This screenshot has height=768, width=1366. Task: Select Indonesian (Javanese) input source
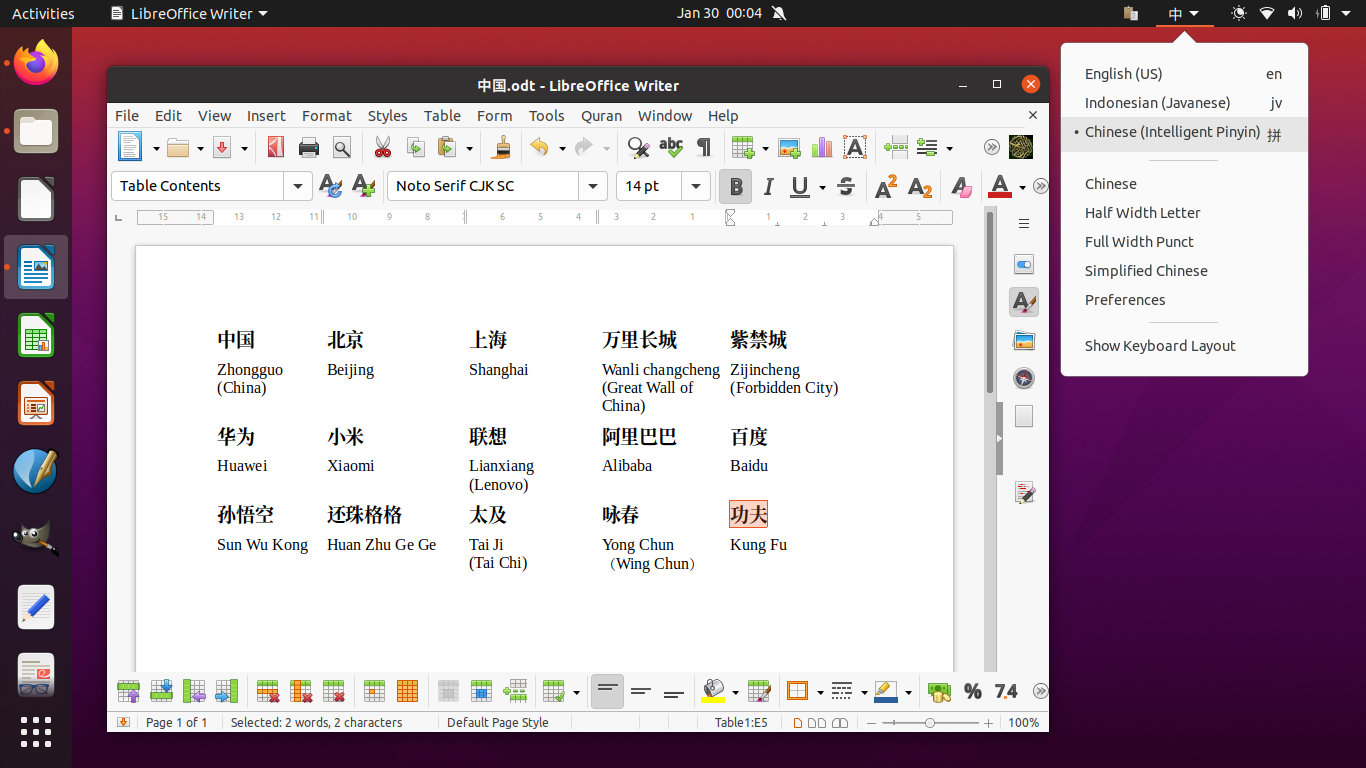pos(1184,103)
